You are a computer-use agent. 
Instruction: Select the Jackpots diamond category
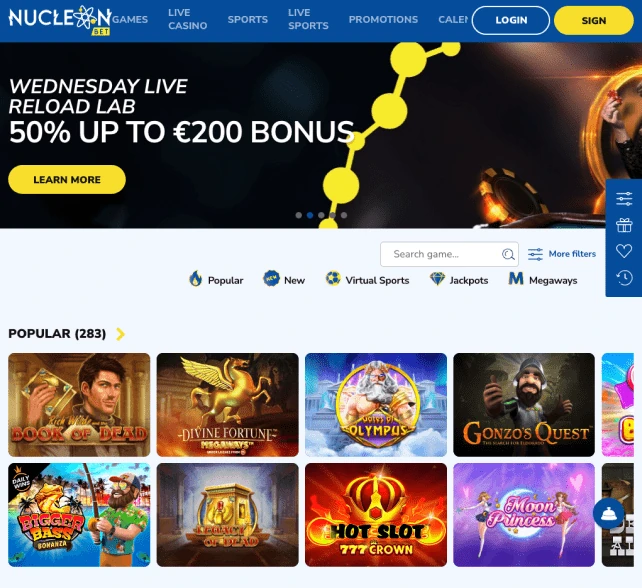[x=459, y=280]
